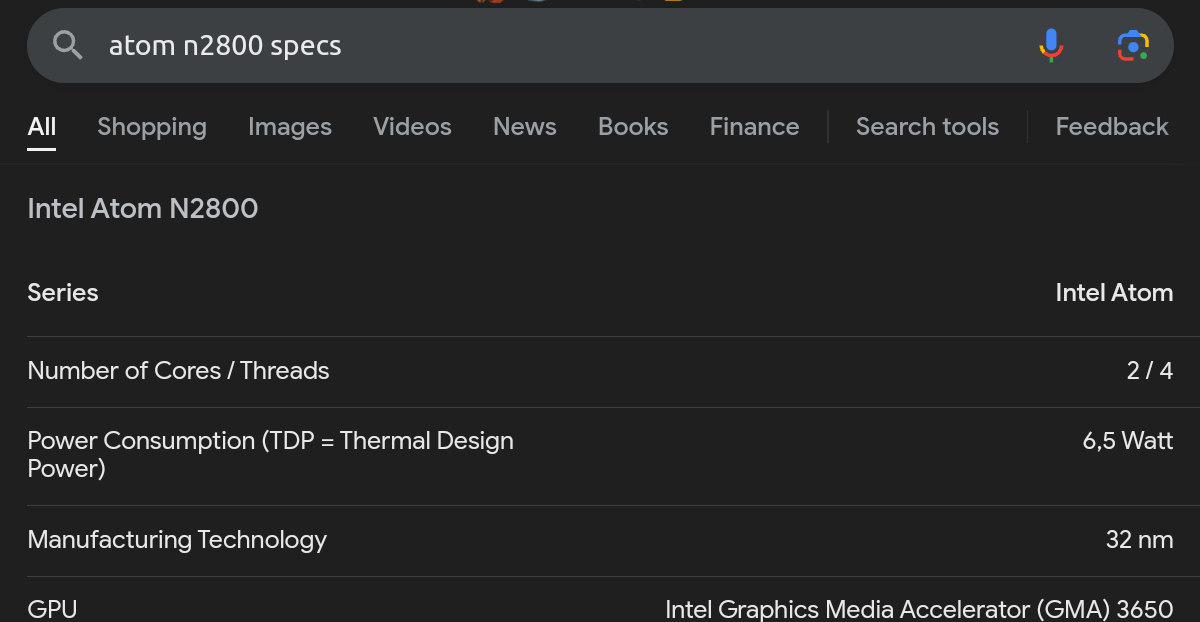Viewport: 1200px width, 622px height.
Task: Switch to the Shopping tab
Action: [x=152, y=127]
